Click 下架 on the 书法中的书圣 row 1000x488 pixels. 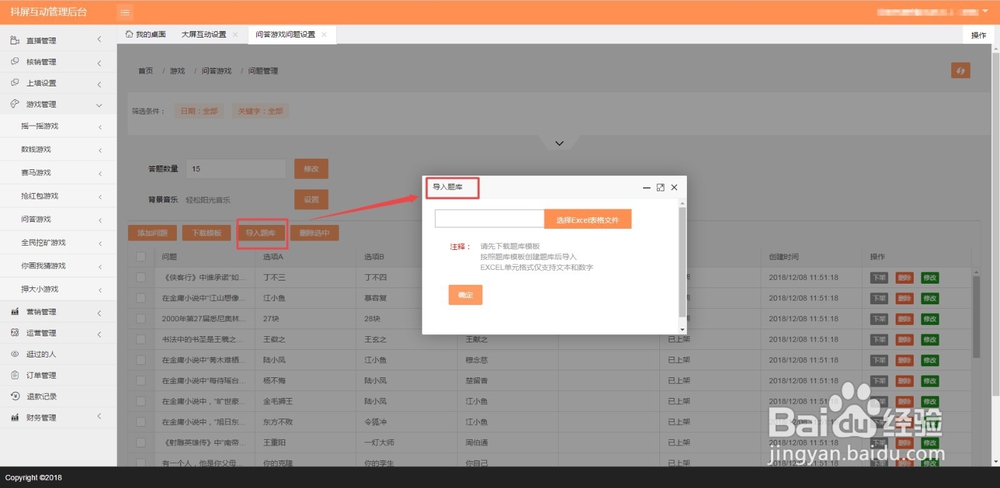click(x=879, y=339)
